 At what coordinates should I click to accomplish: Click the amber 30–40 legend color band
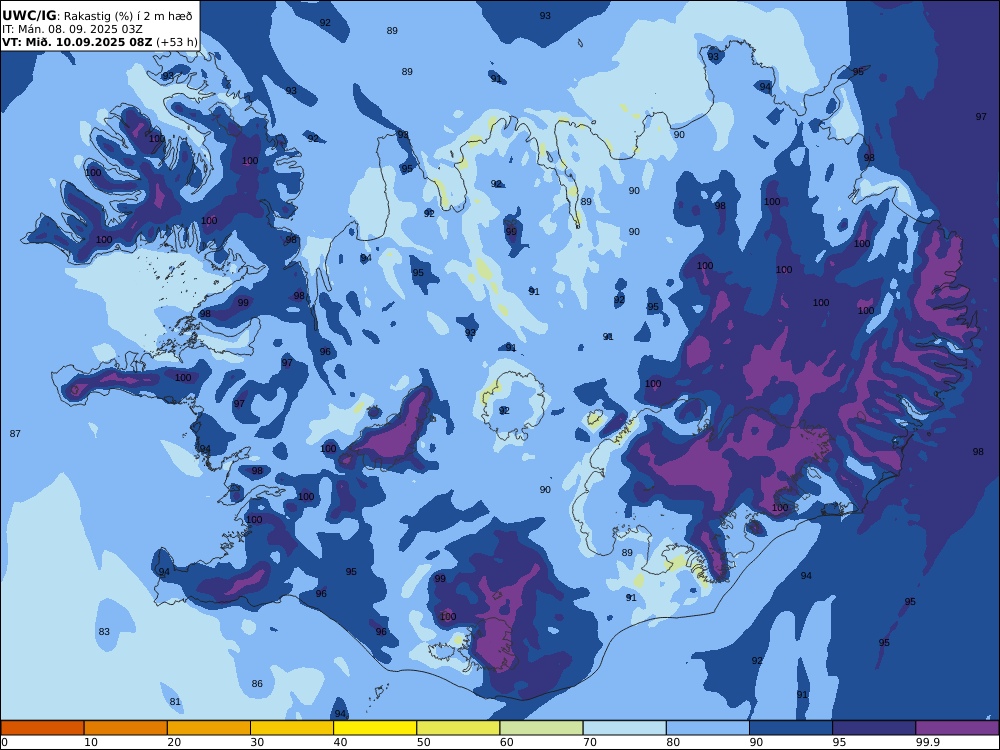(x=292, y=728)
